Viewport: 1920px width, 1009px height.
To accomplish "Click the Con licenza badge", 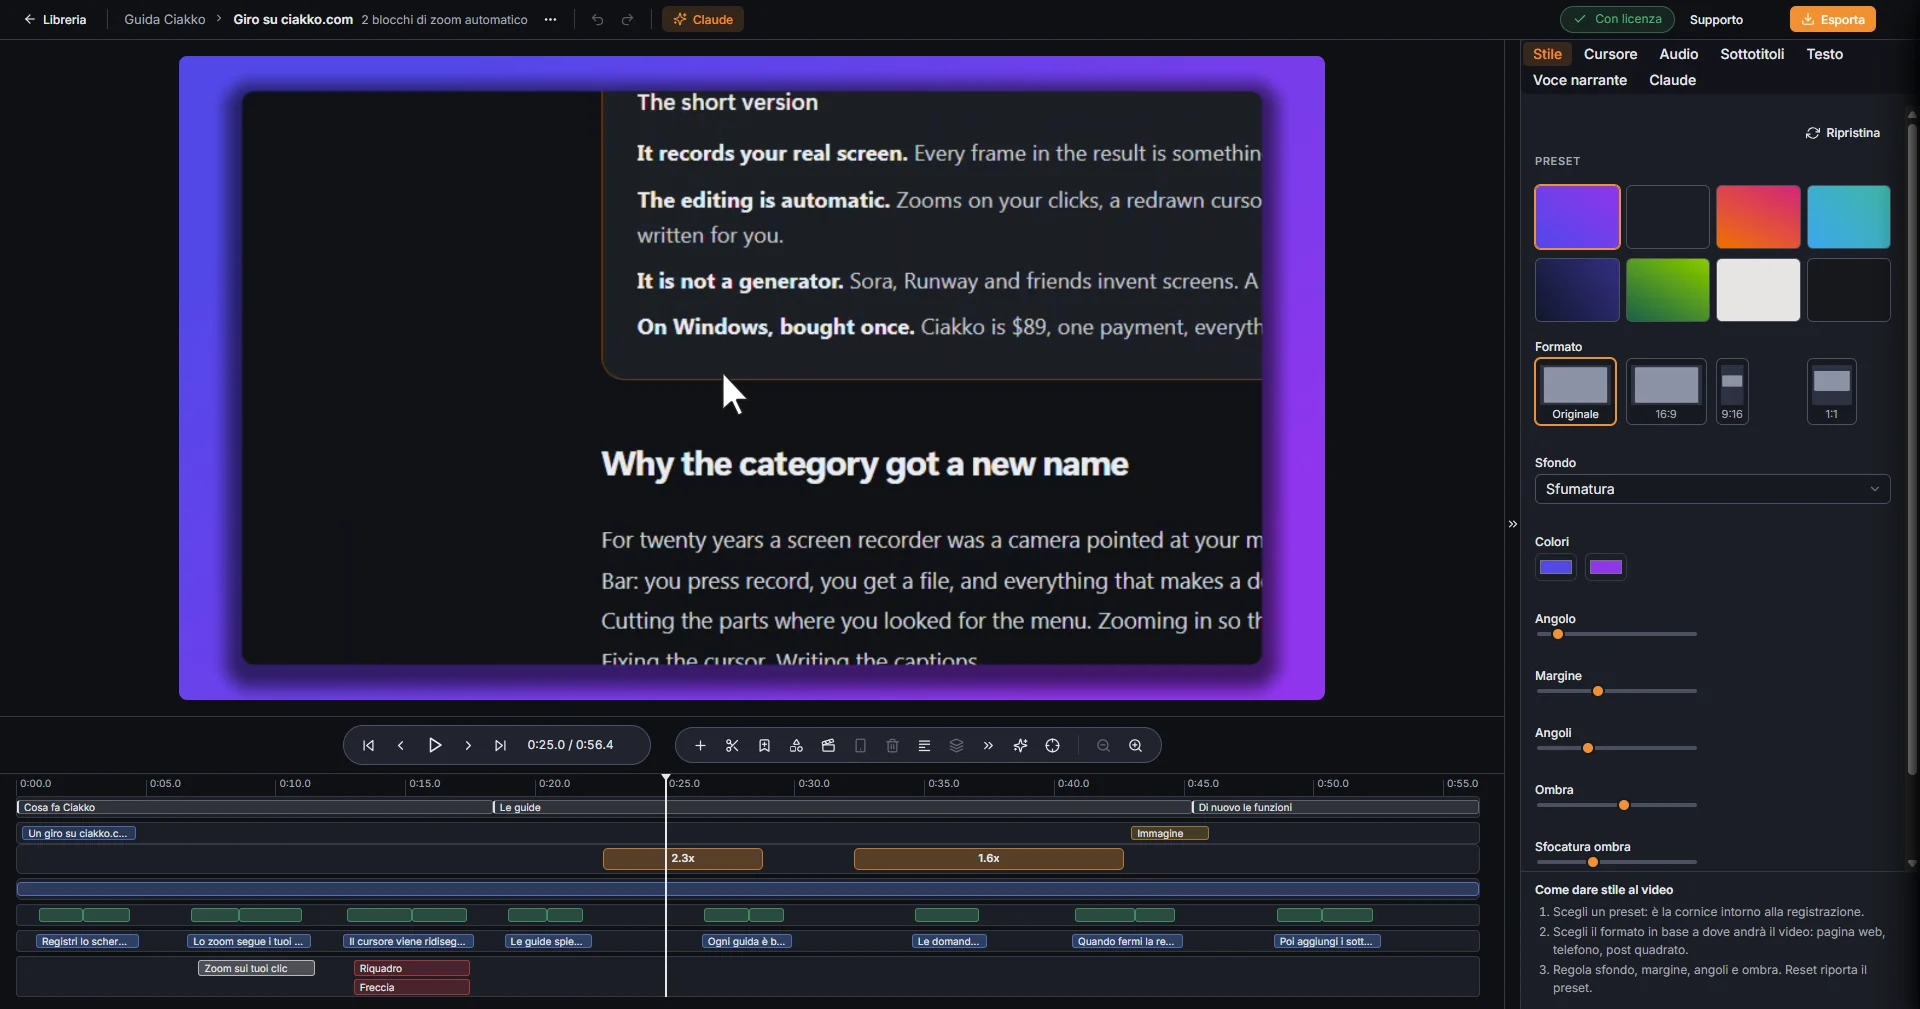I will click(x=1617, y=19).
